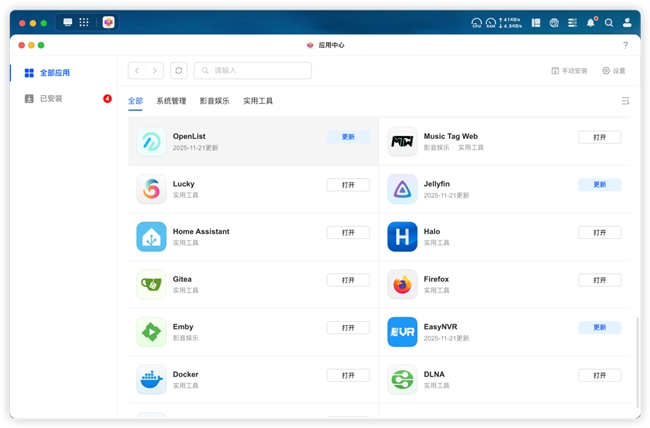The height and width of the screenshot is (428, 650).
Task: Go forward with the right arrow
Action: (x=155, y=71)
